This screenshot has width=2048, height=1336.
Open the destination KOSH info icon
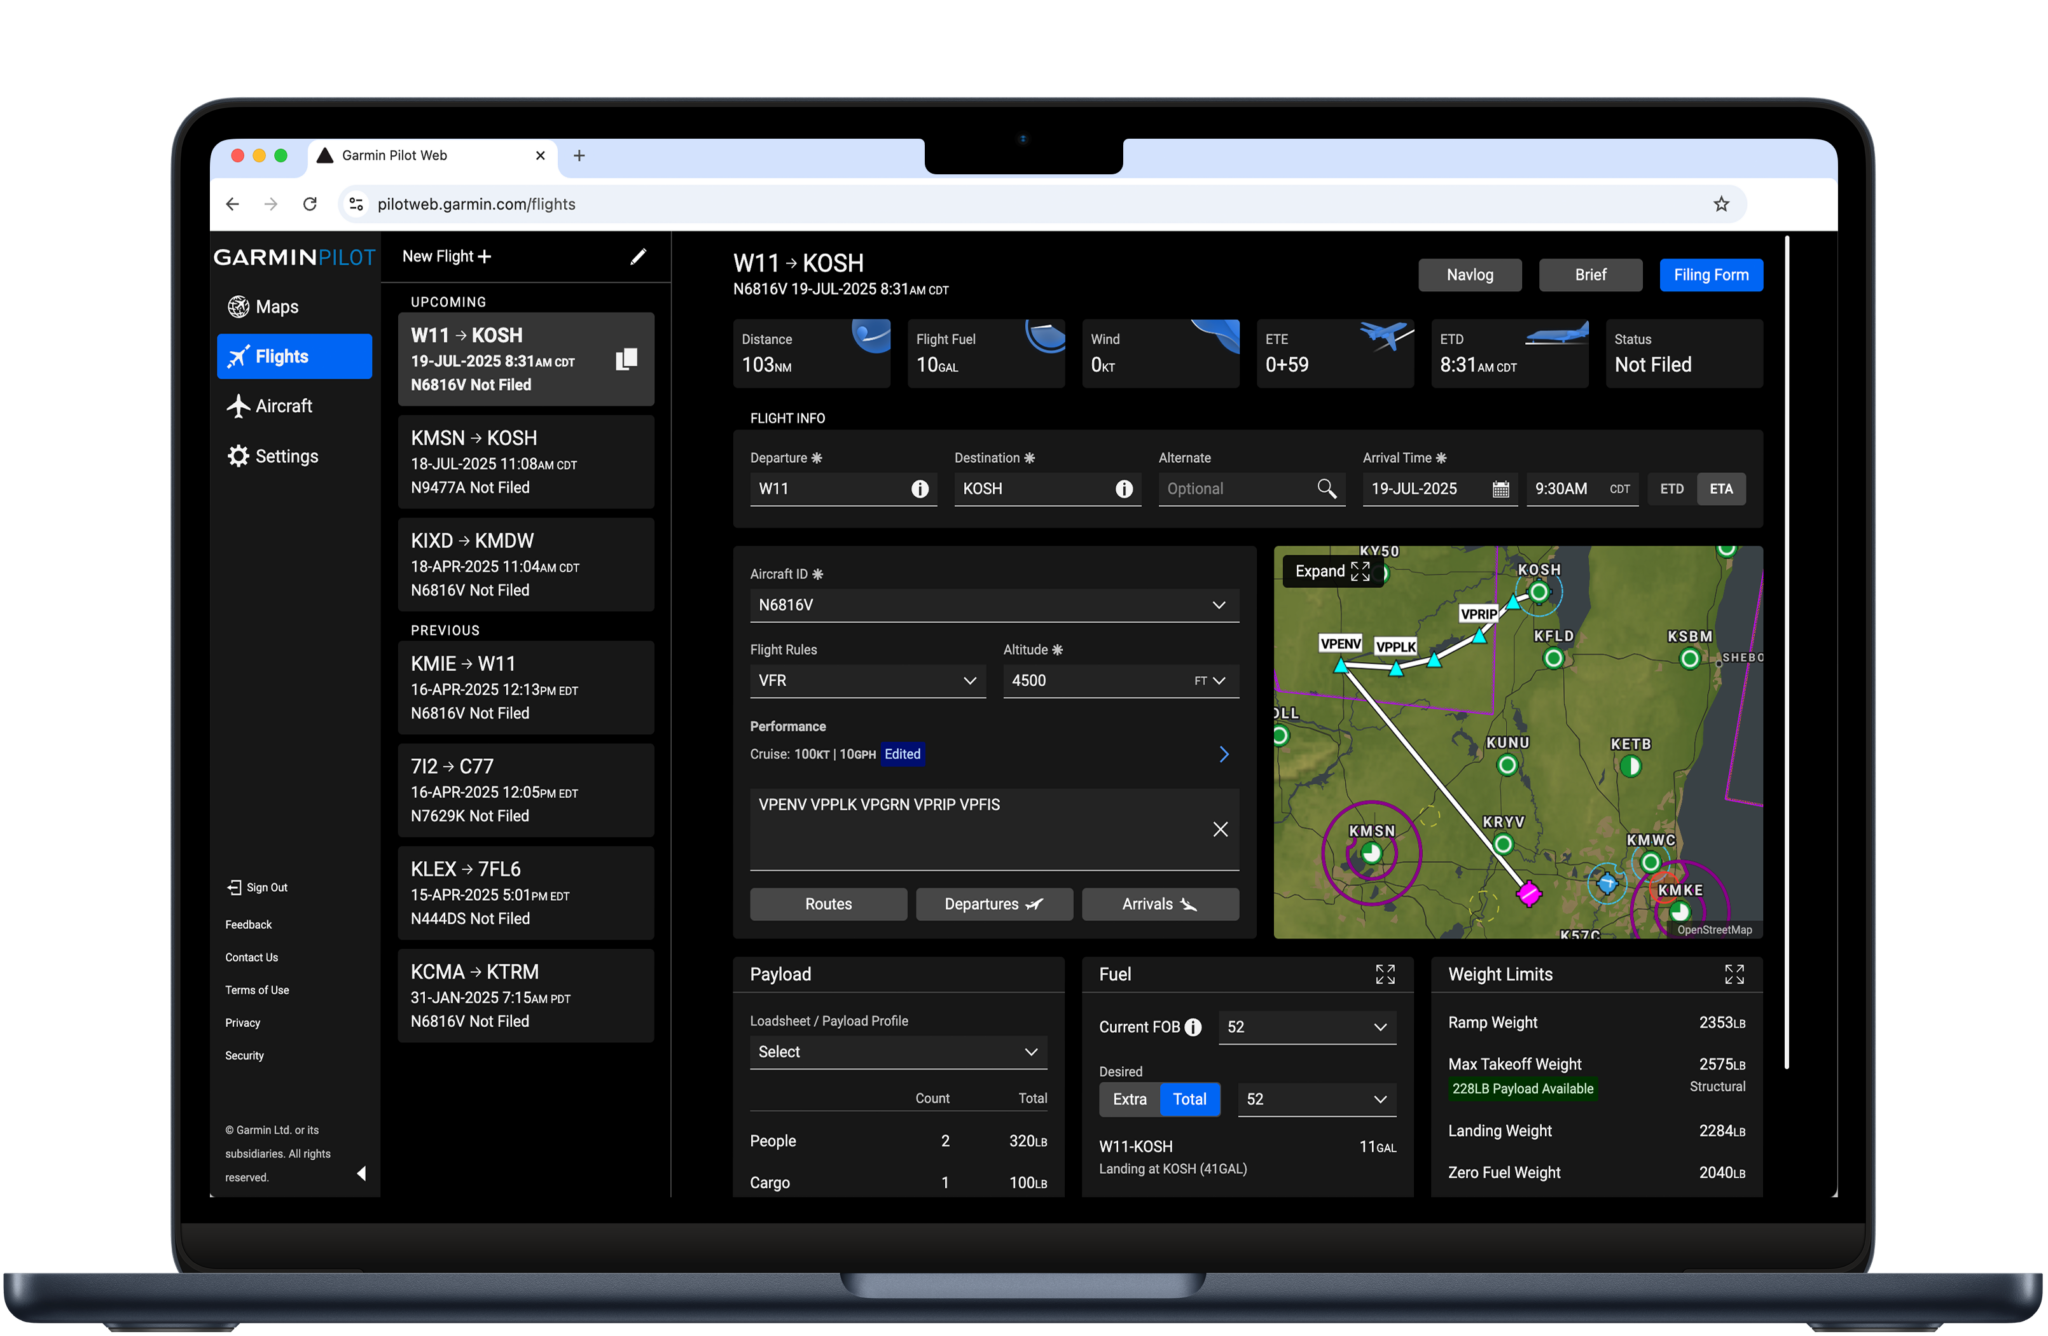(1123, 489)
